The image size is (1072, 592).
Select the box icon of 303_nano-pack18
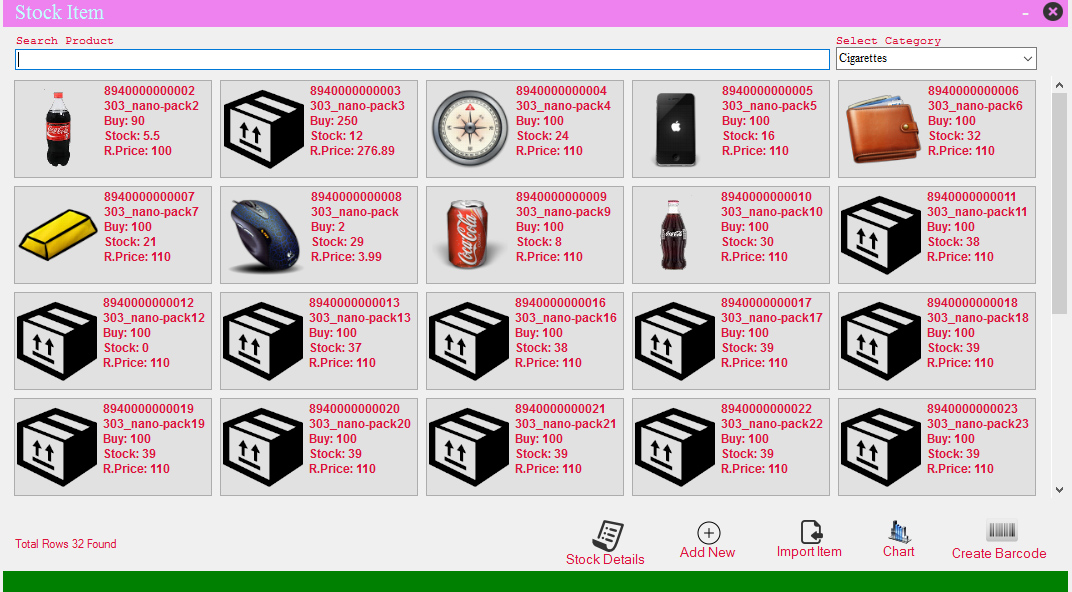[x=881, y=341]
